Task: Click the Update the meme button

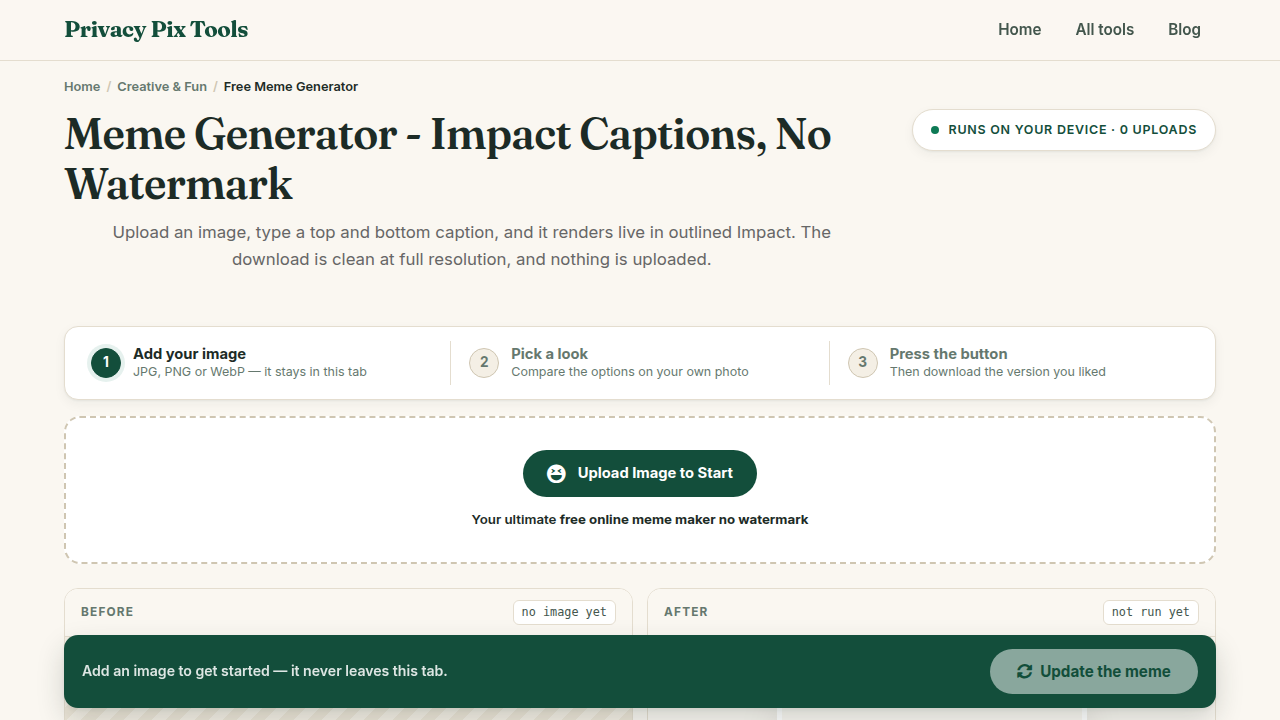Action: point(1094,672)
